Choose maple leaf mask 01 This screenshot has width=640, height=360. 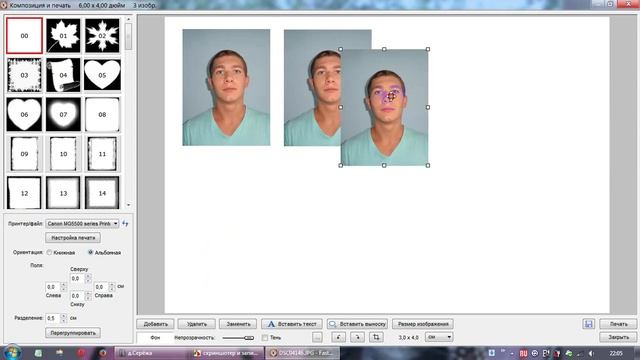pos(63,36)
